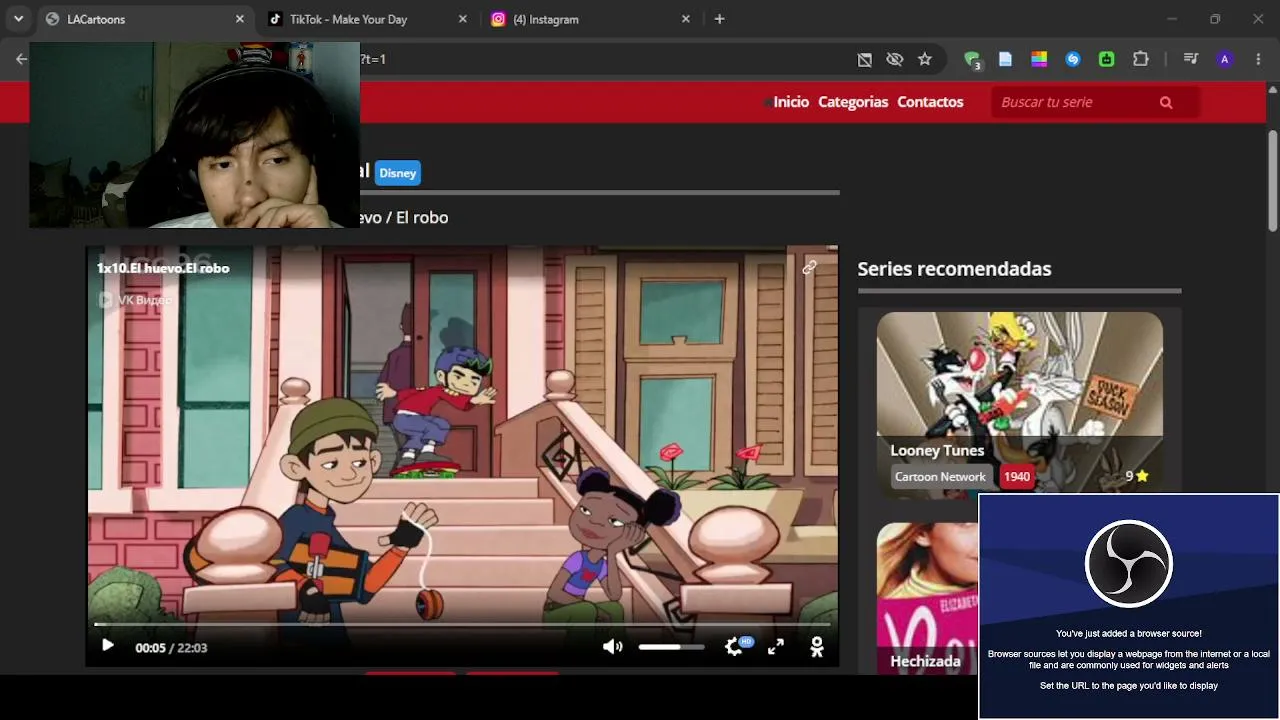The height and width of the screenshot is (720, 1280).
Task: Open the Categorias menu
Action: [853, 102]
